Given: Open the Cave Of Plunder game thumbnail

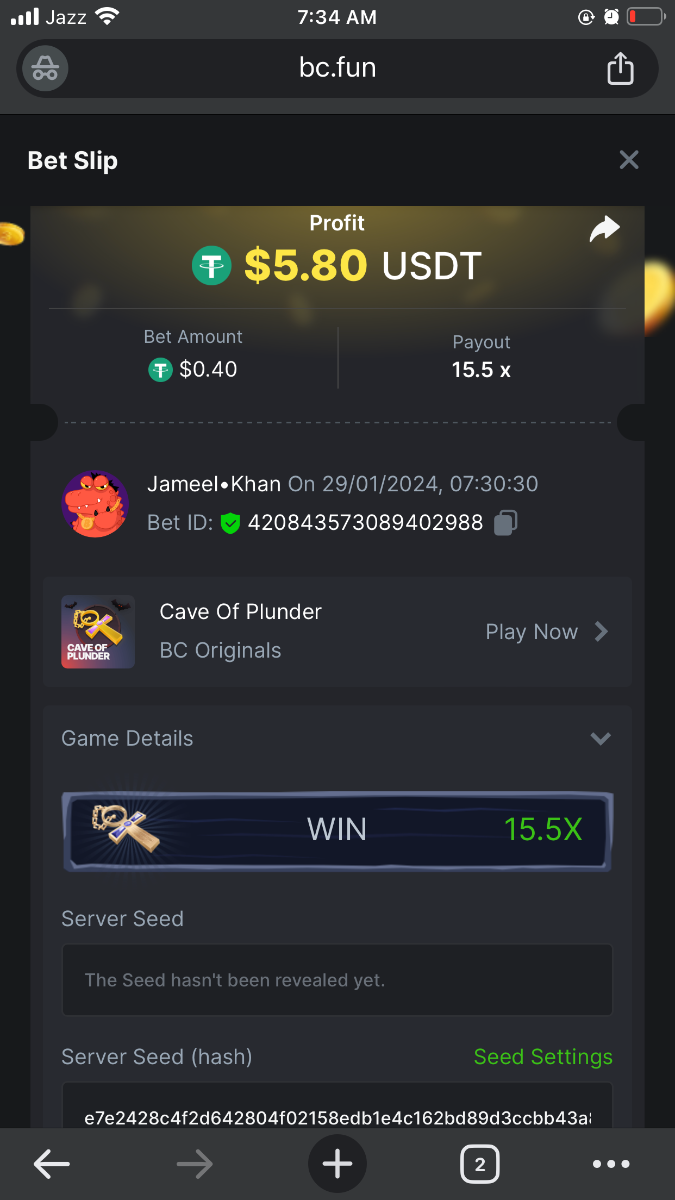Looking at the screenshot, I should pos(98,632).
